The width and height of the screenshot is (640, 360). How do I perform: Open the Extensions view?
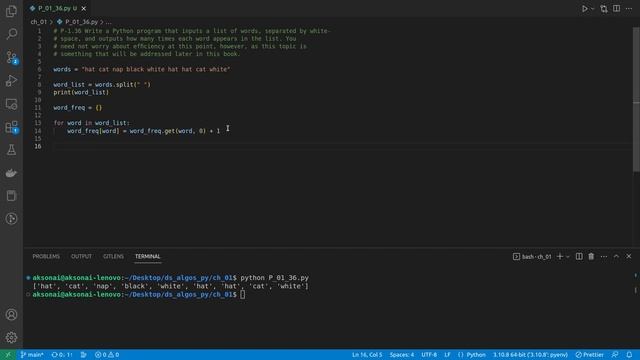point(11,127)
